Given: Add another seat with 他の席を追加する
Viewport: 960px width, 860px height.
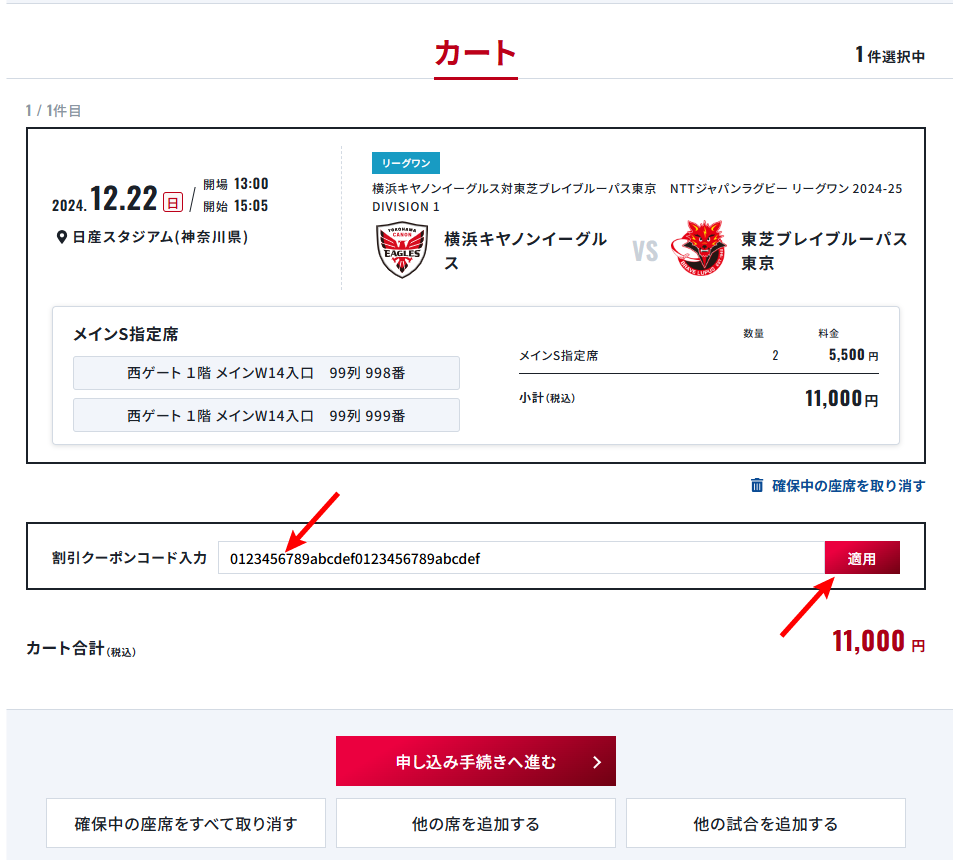Looking at the screenshot, I should [476, 824].
